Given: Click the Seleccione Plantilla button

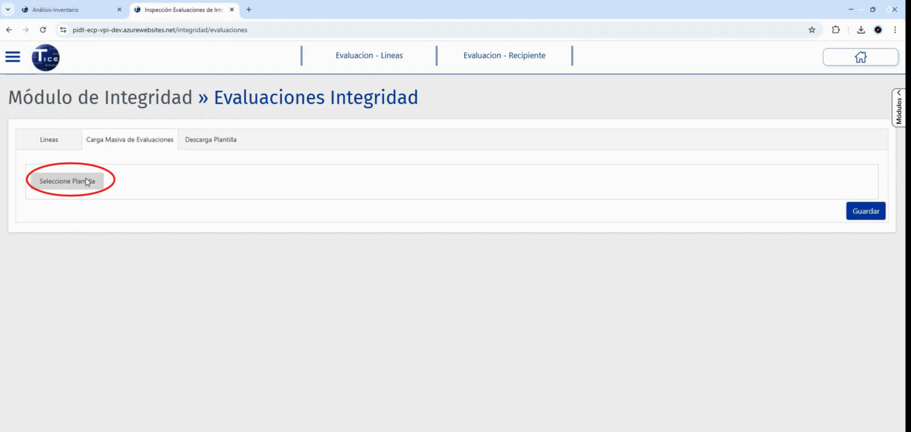Looking at the screenshot, I should click(x=67, y=181).
